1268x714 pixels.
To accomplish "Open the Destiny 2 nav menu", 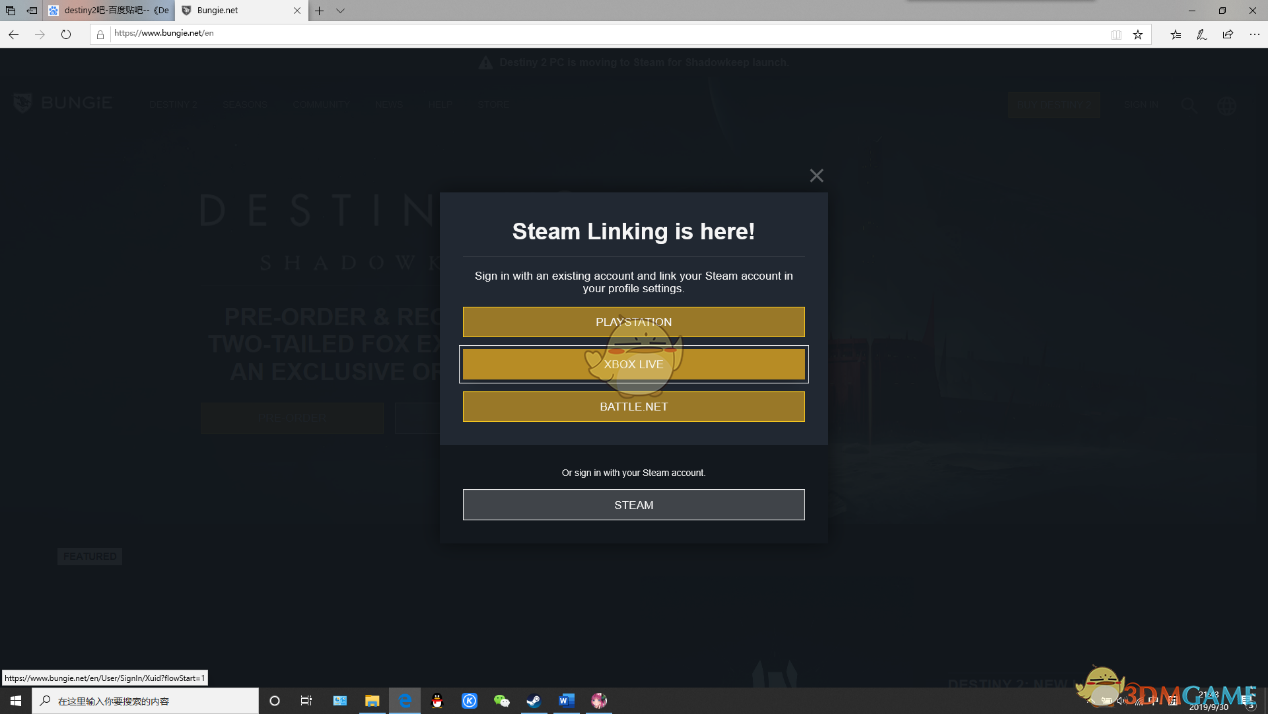I will 173,104.
